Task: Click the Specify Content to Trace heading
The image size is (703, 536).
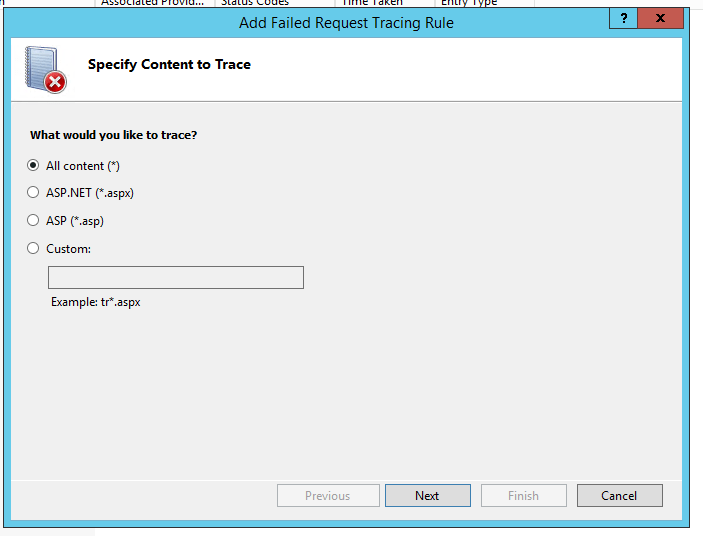Action: [x=169, y=65]
